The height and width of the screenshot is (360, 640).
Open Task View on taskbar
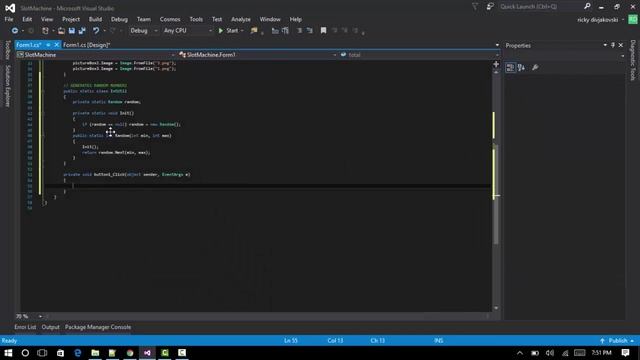click(42, 353)
